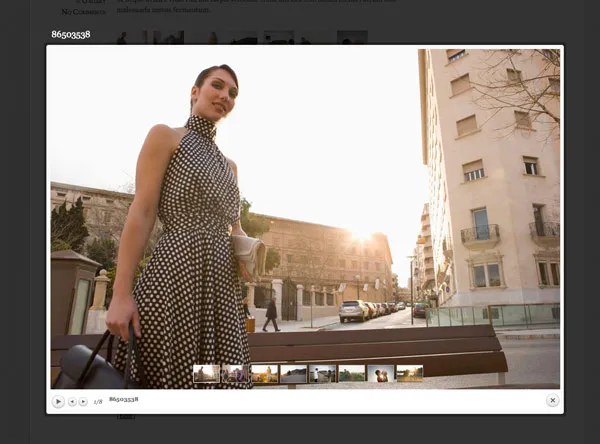Close the lightbox with the X icon
The height and width of the screenshot is (444, 600).
pyautogui.click(x=552, y=400)
